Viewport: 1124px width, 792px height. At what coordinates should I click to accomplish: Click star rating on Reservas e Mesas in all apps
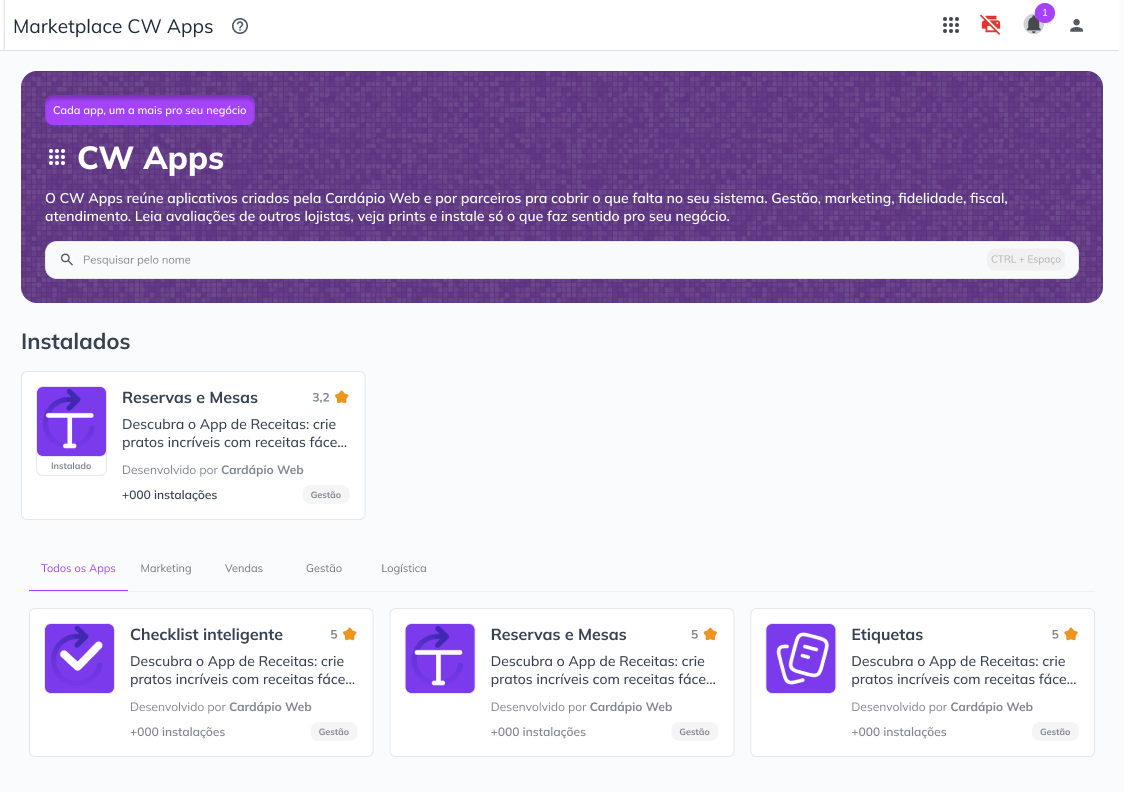710,634
